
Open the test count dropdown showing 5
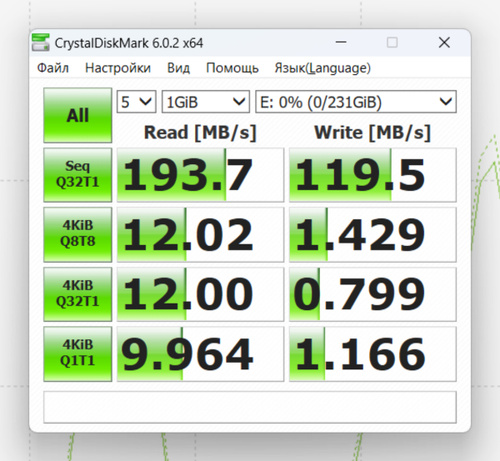[136, 102]
